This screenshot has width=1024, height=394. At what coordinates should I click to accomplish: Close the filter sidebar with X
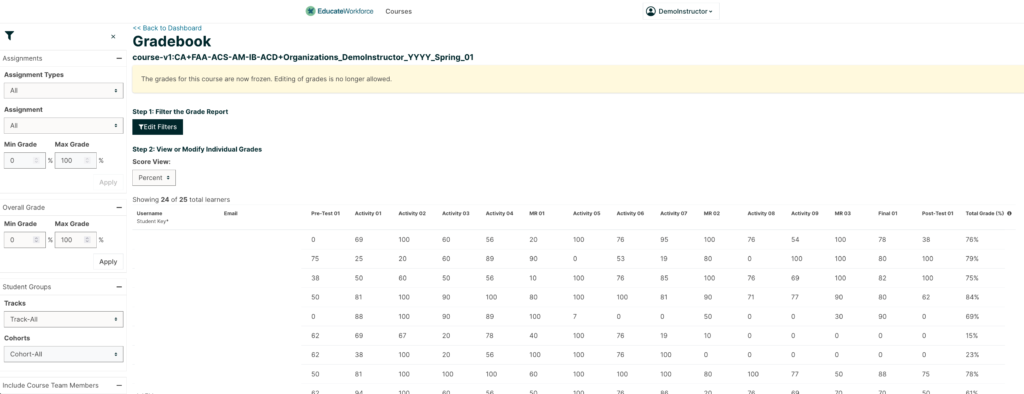pos(113,37)
